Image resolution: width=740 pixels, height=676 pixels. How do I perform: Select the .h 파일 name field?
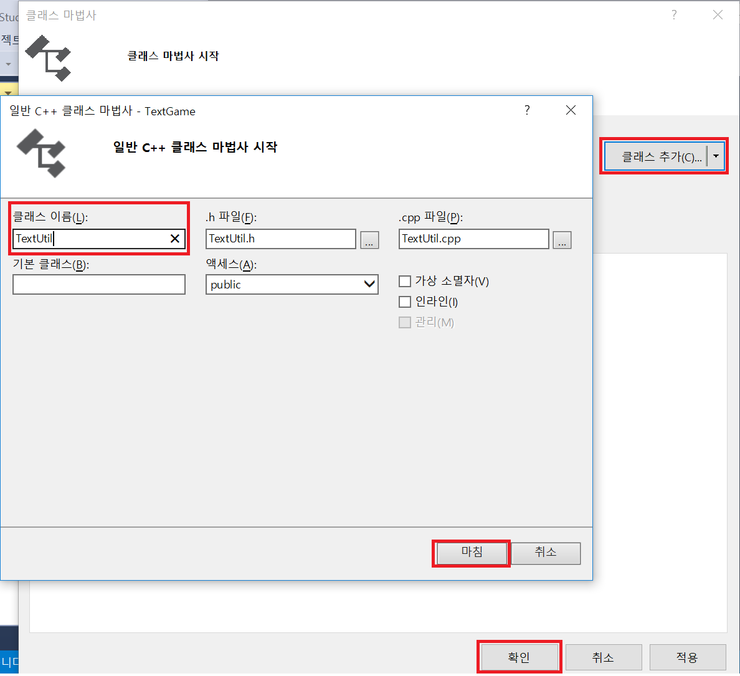coord(280,239)
